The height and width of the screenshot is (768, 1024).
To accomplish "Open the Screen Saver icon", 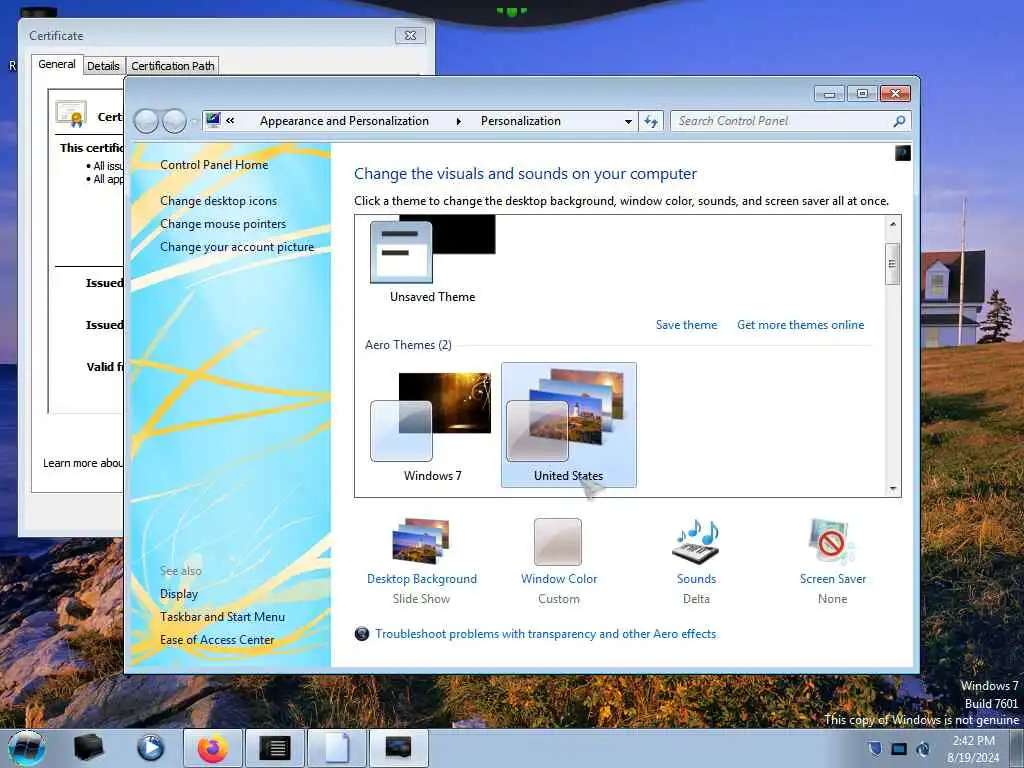I will [x=831, y=541].
